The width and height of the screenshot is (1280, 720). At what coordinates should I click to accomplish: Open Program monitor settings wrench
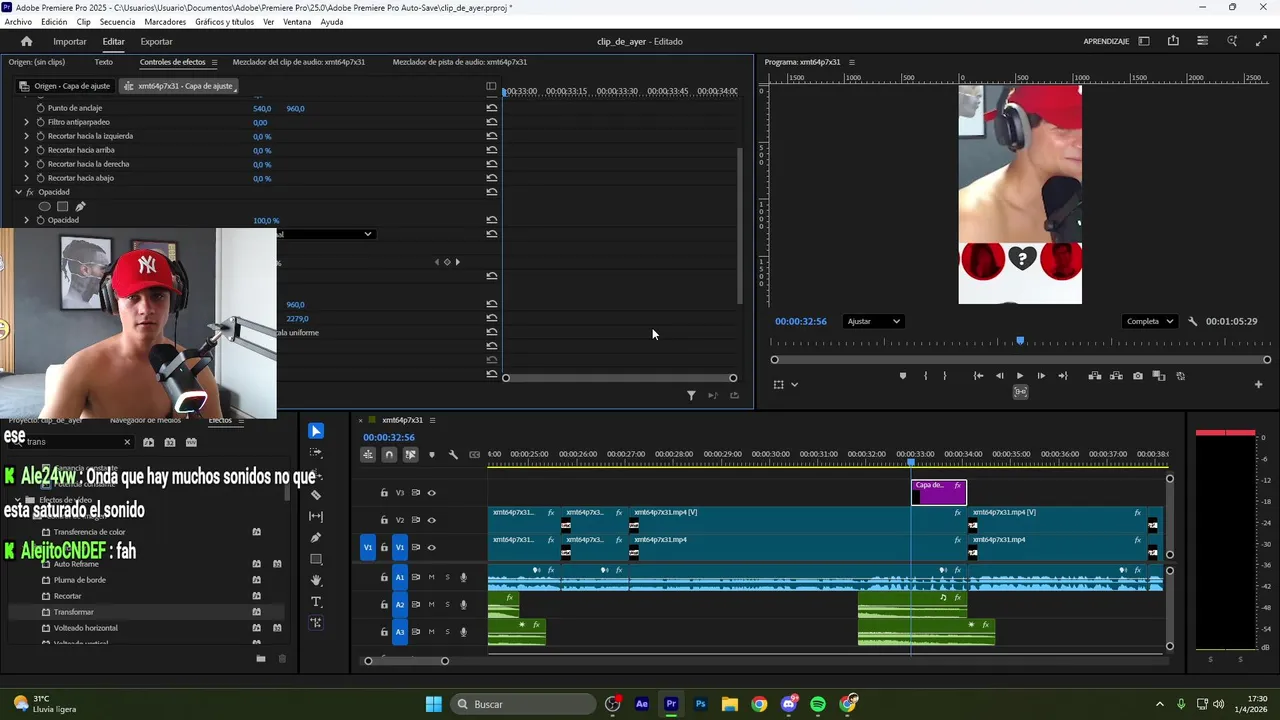1192,321
